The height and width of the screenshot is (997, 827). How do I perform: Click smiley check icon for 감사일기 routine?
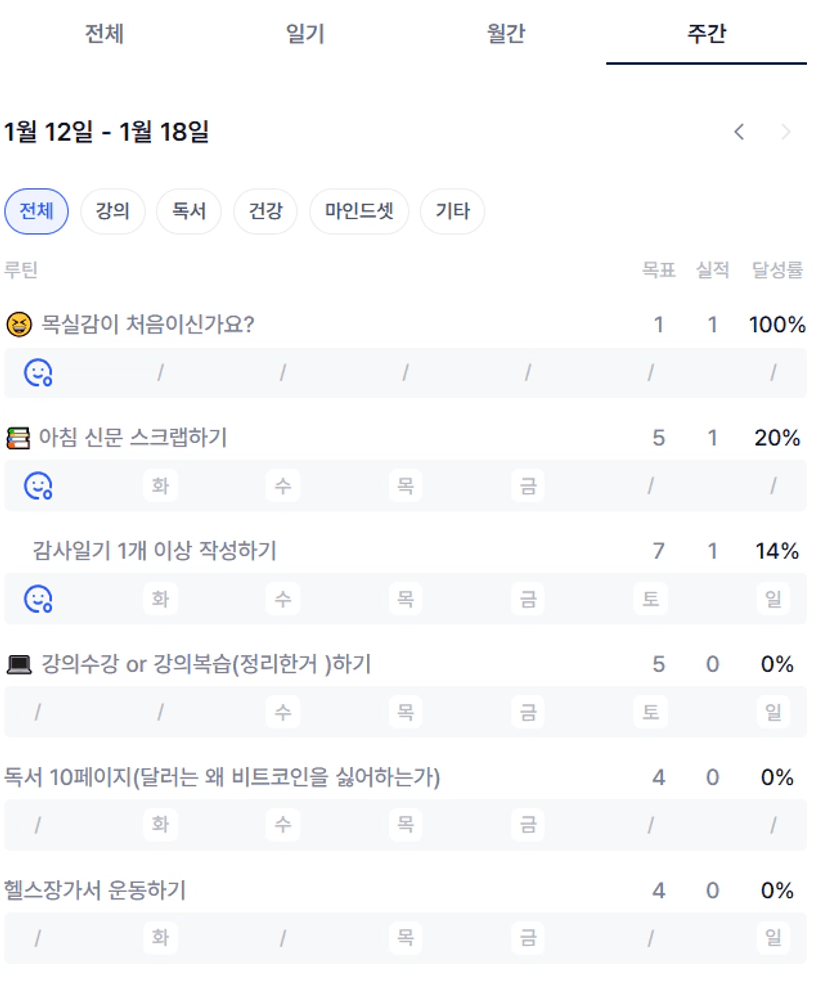pos(38,599)
